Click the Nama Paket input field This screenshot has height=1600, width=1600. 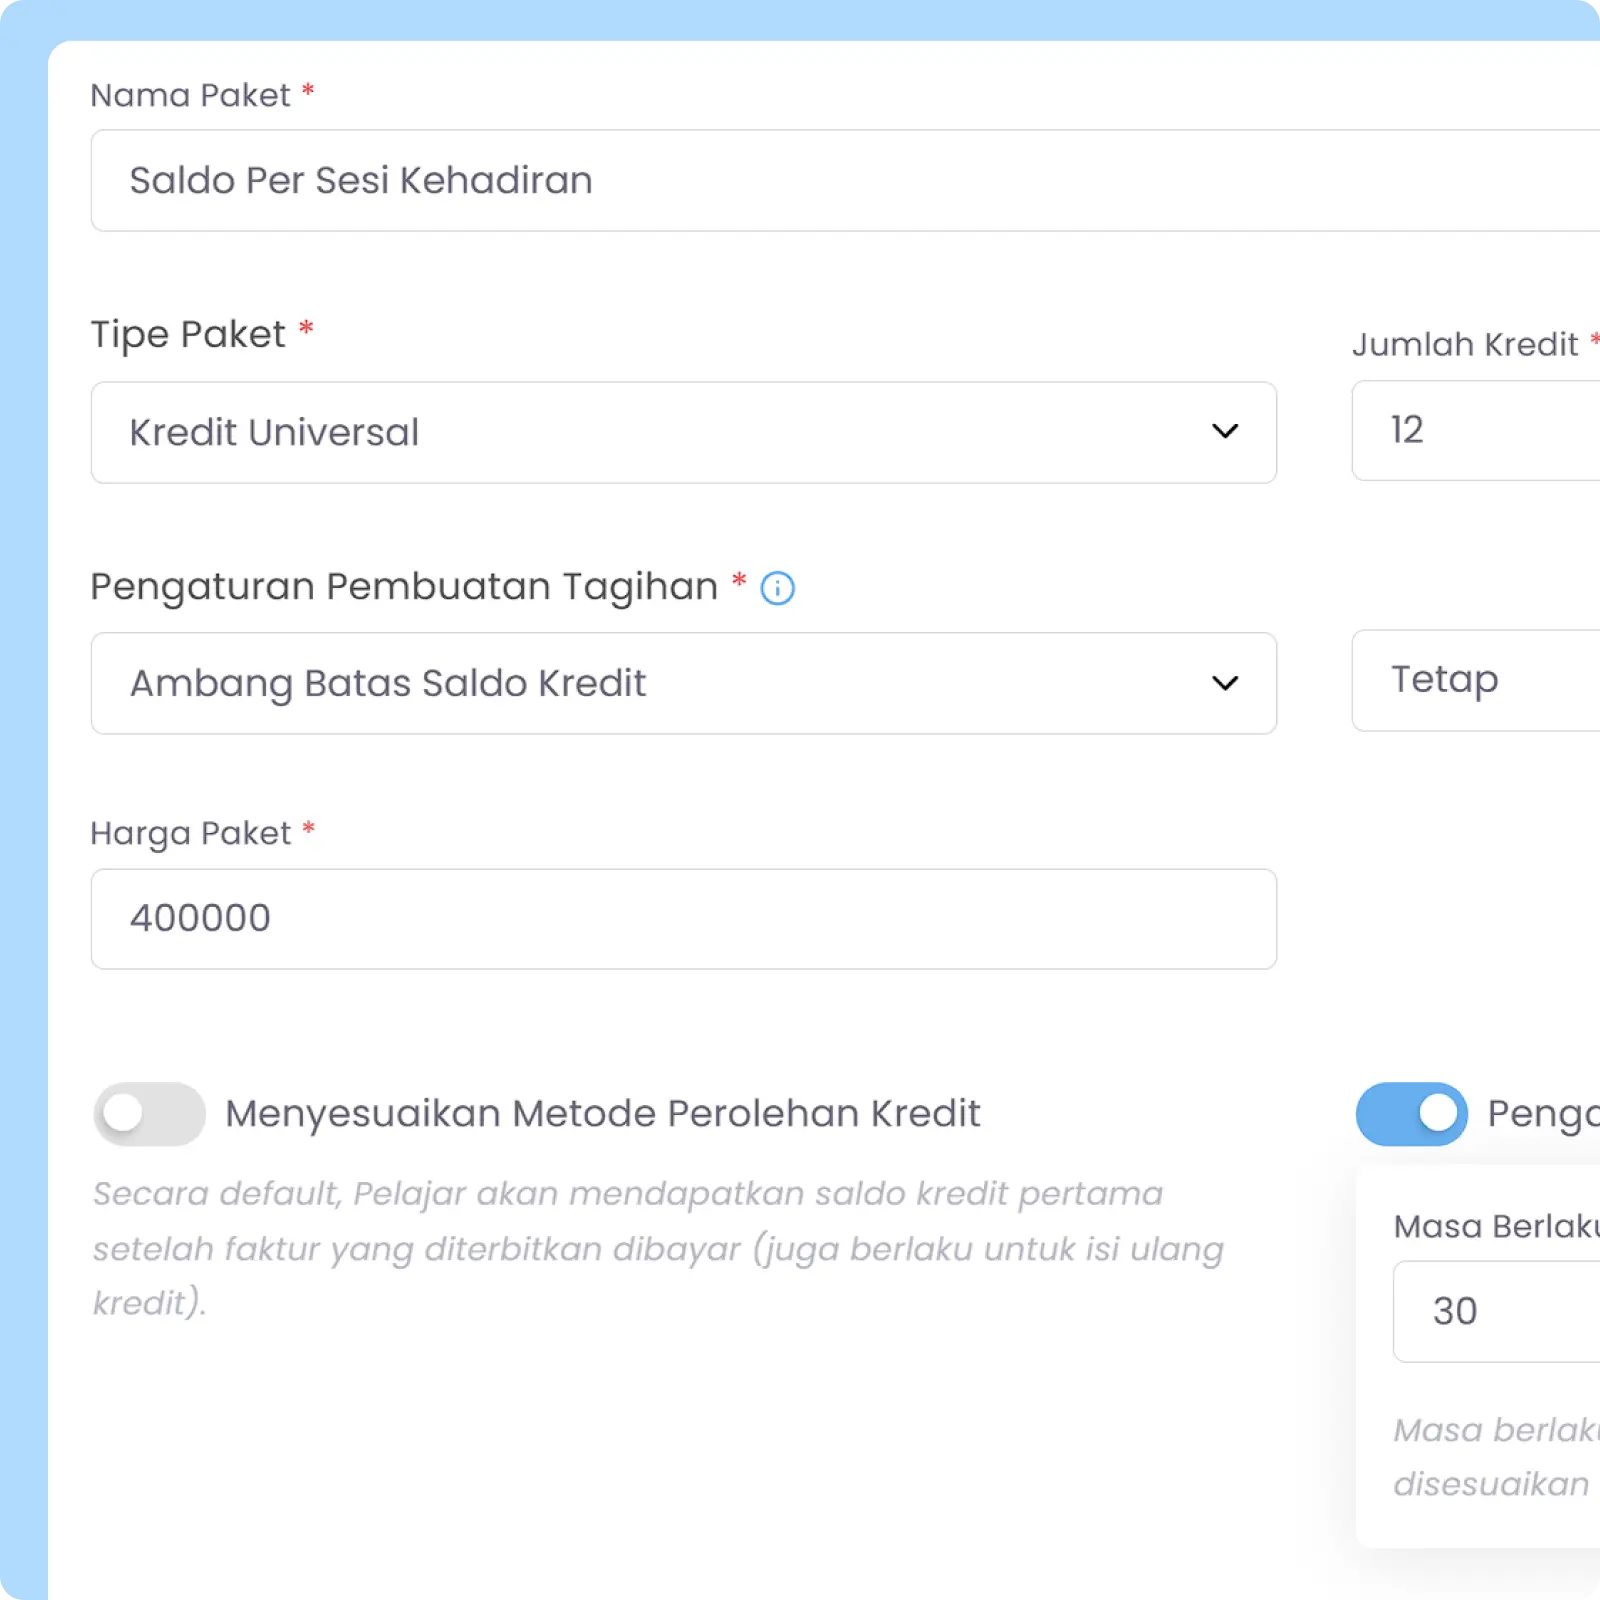[845, 180]
